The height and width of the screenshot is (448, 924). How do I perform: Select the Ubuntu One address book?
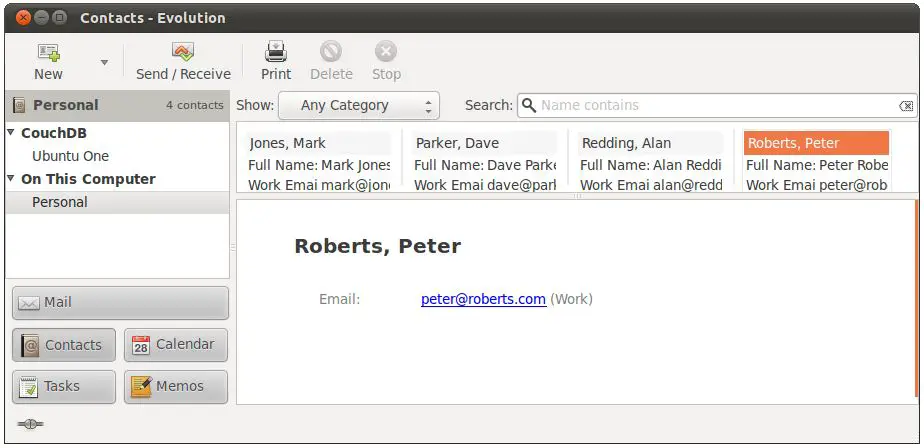(x=70, y=156)
